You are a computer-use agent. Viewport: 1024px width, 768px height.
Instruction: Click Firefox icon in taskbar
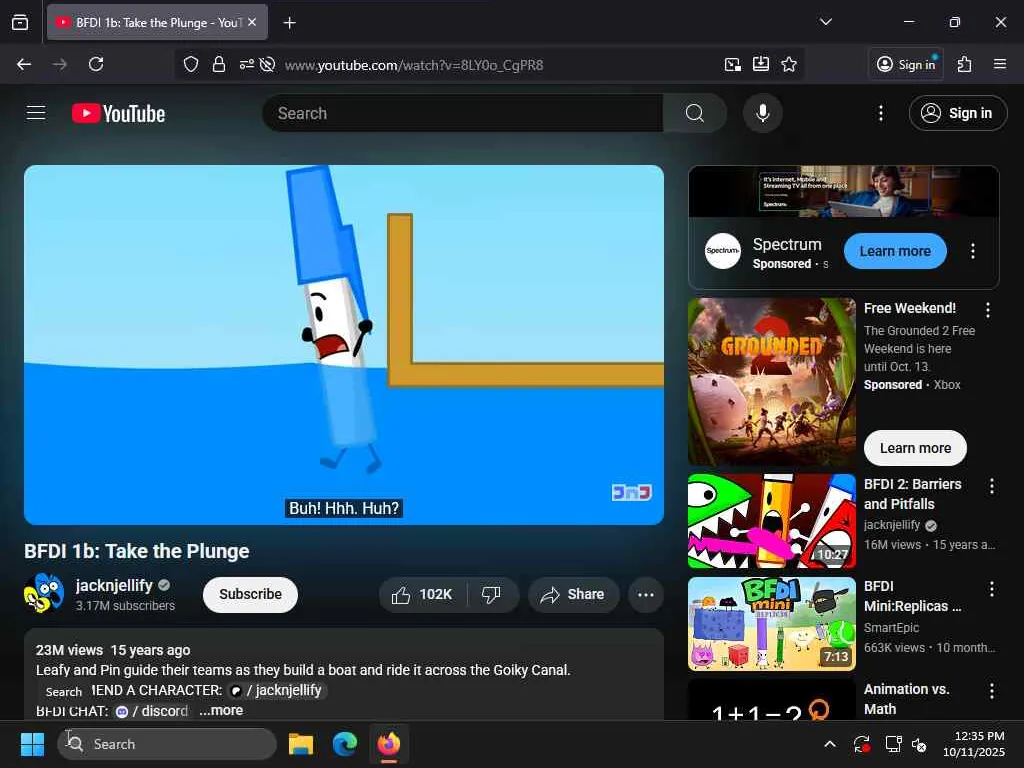coord(389,744)
